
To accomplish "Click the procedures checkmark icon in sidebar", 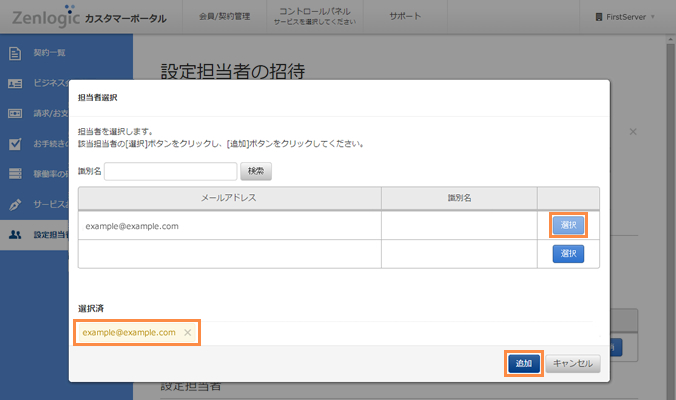I will point(15,143).
